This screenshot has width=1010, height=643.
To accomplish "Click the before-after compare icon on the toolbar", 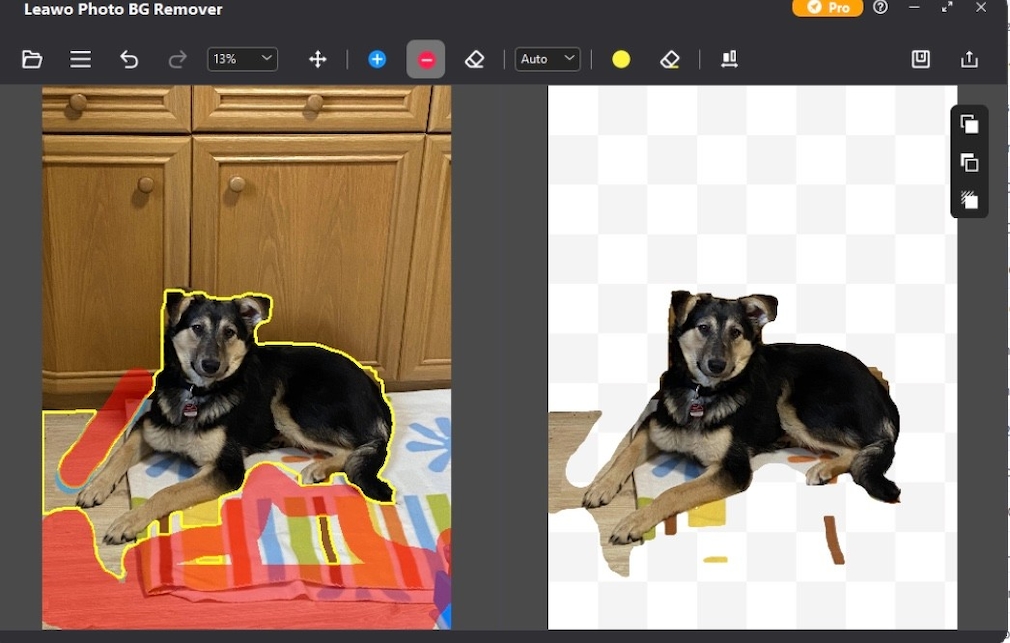I will pos(729,59).
